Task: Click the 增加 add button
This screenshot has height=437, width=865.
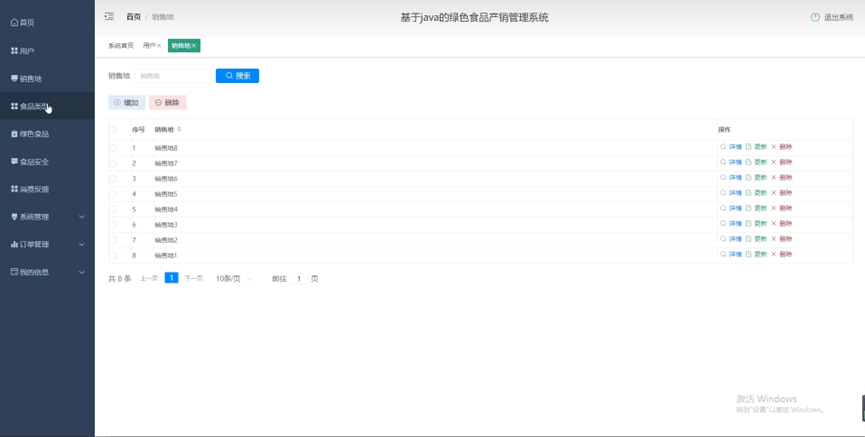Action: (126, 103)
